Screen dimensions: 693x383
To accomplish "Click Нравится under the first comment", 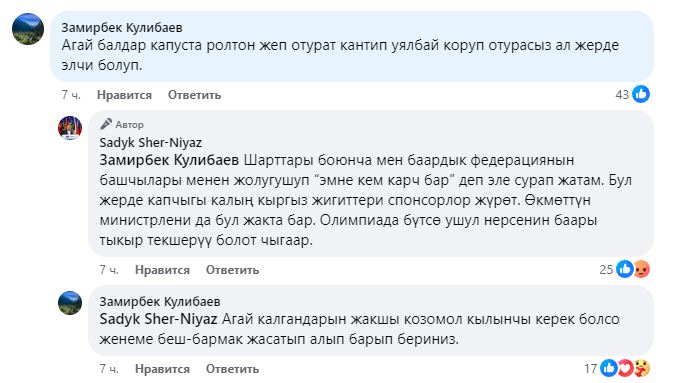I will [x=124, y=95].
